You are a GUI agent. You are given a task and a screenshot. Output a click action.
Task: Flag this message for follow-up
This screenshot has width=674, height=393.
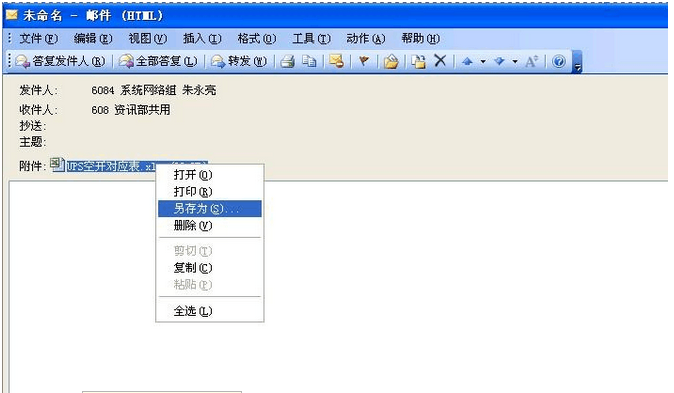tap(364, 61)
